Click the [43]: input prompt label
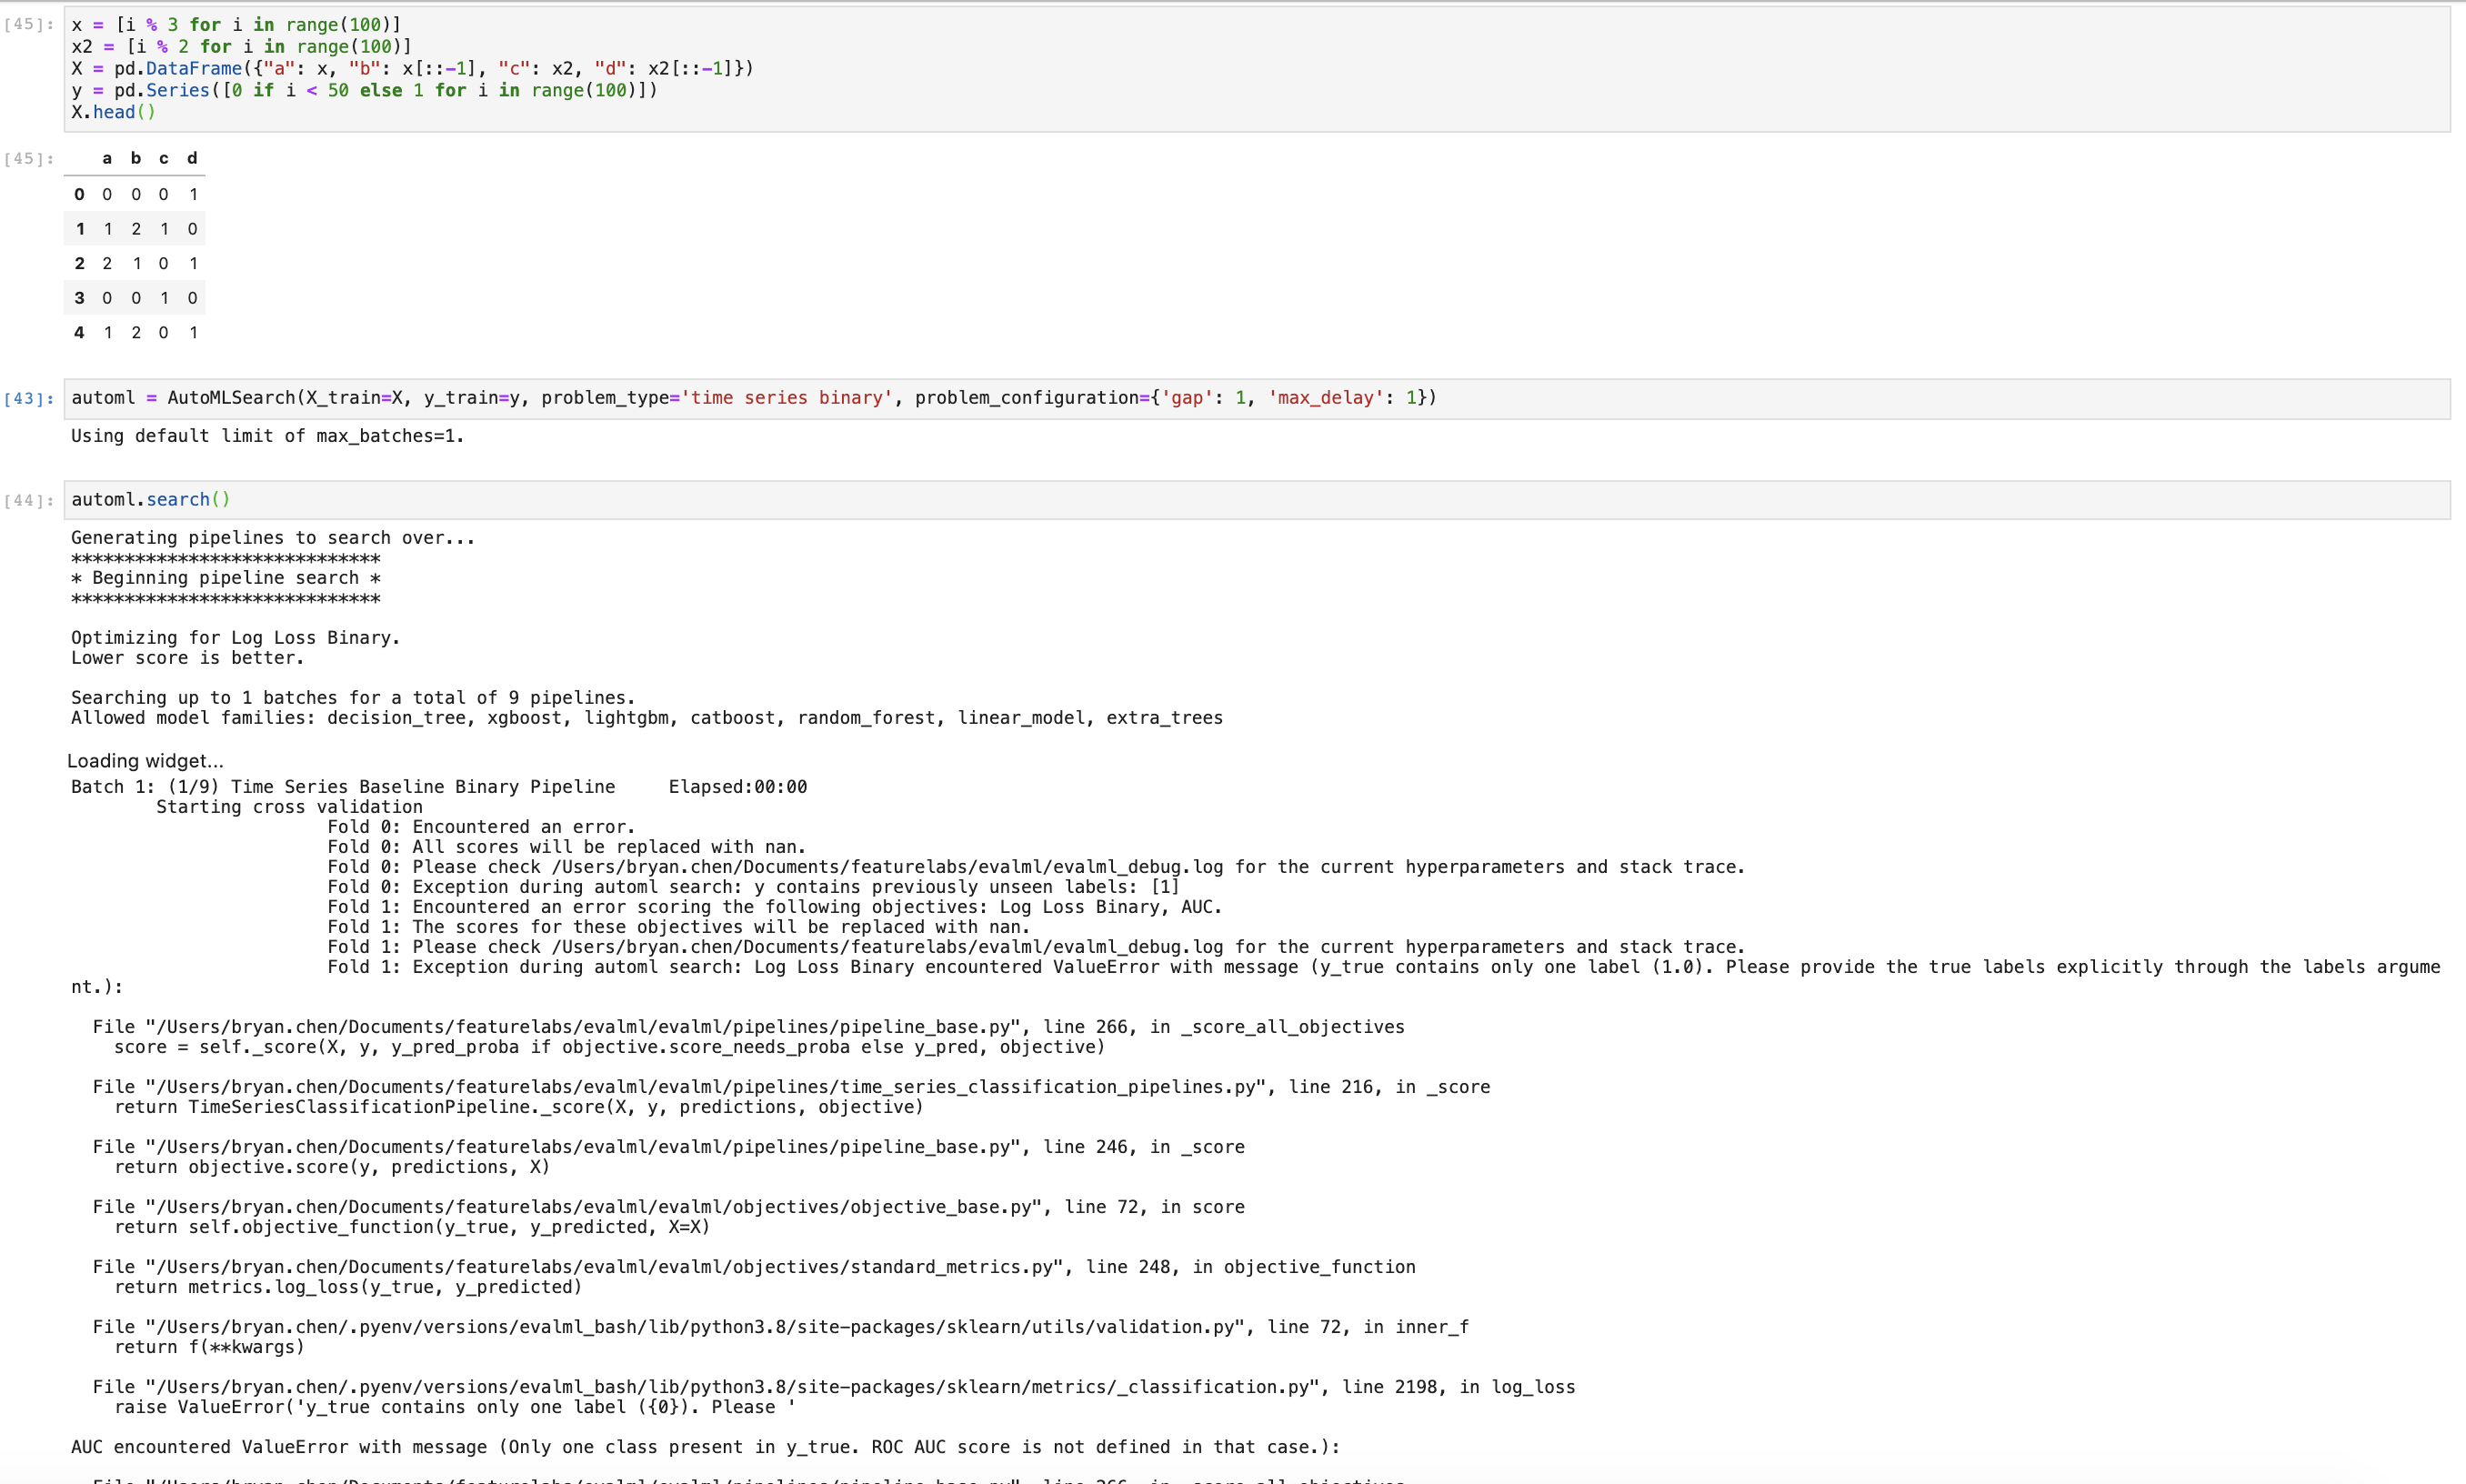This screenshot has height=1484, width=2466. tap(29, 399)
